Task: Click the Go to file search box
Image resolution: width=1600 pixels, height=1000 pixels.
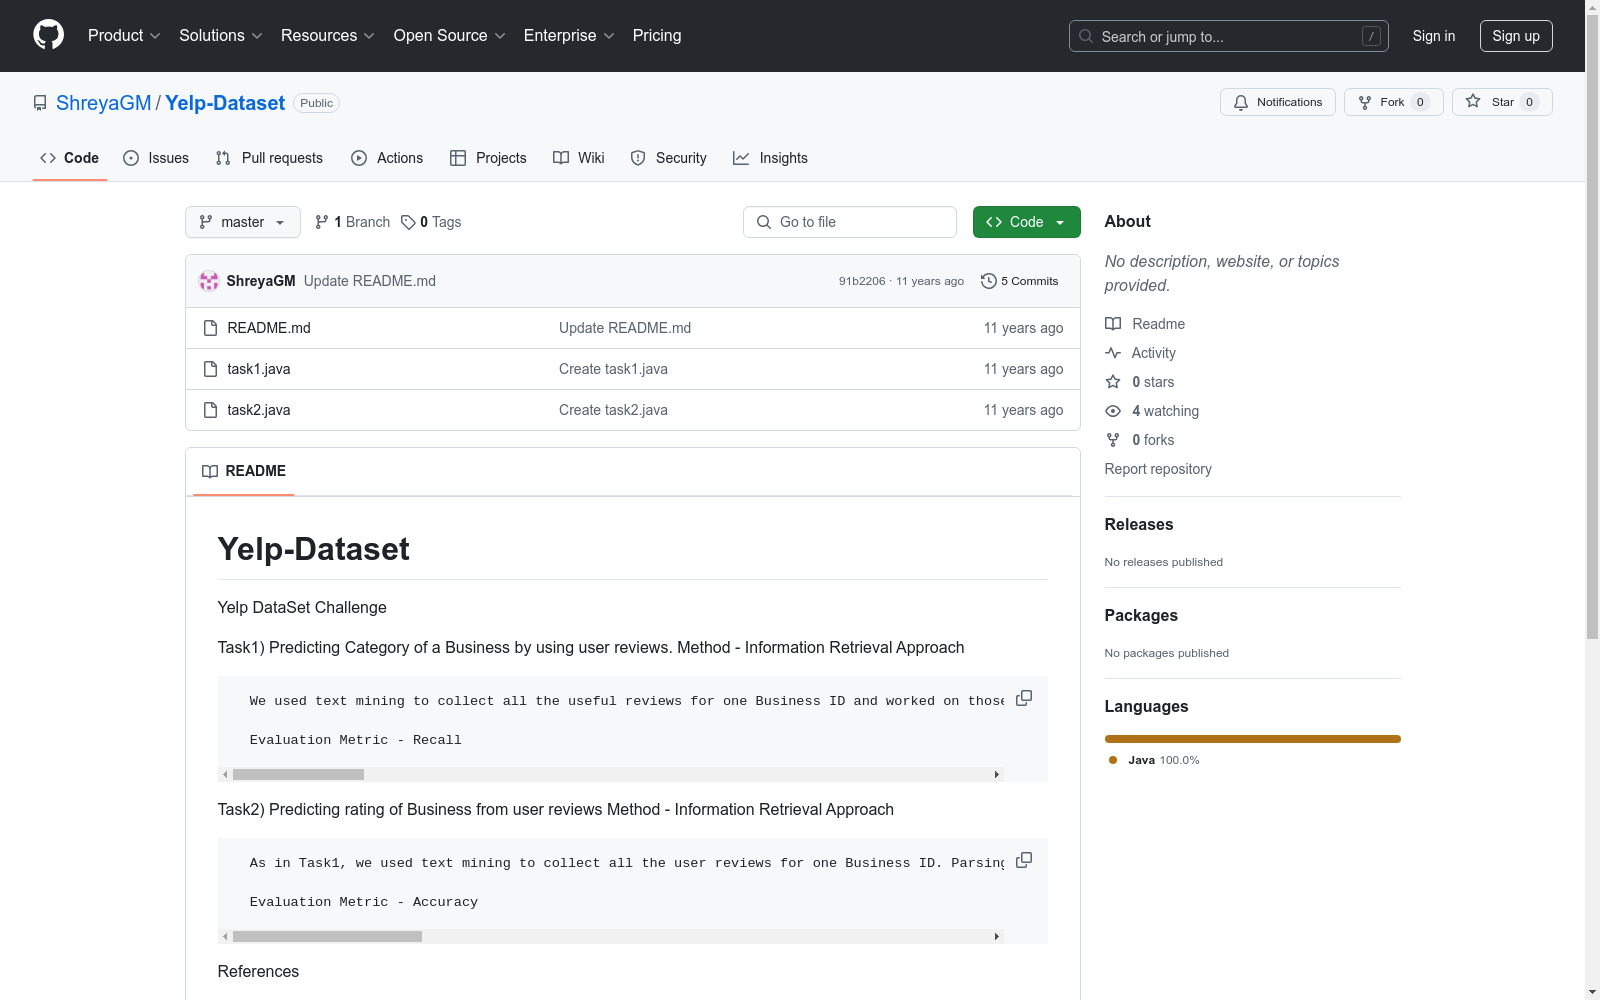Action: click(850, 222)
